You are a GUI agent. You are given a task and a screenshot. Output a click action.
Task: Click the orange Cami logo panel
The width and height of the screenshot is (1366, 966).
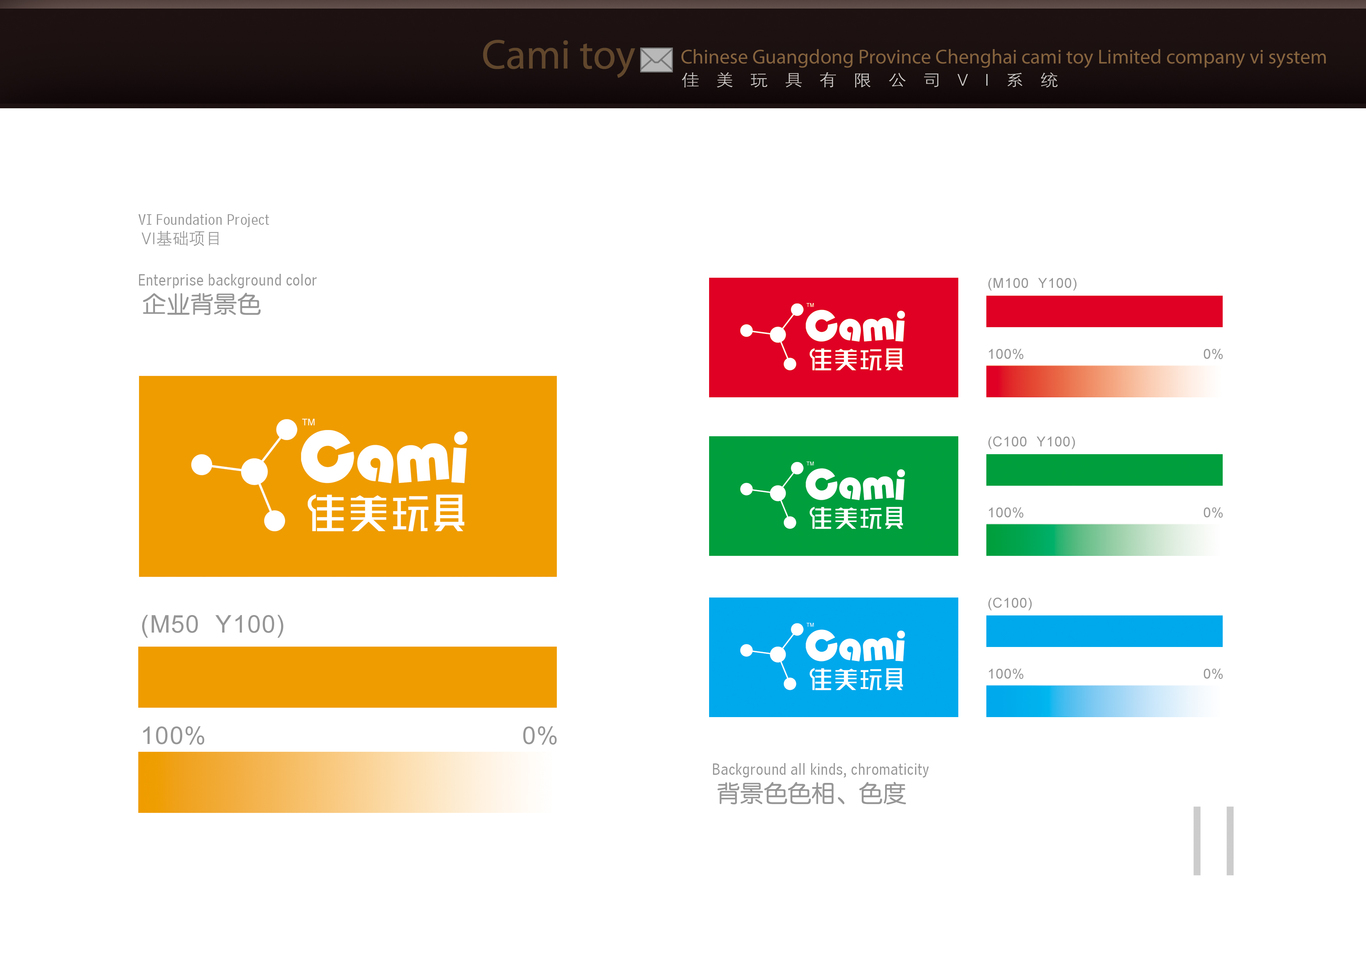click(x=348, y=476)
